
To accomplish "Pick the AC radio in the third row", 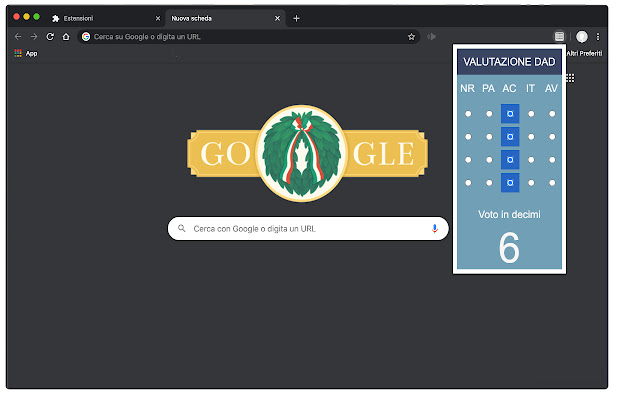I will (x=510, y=160).
